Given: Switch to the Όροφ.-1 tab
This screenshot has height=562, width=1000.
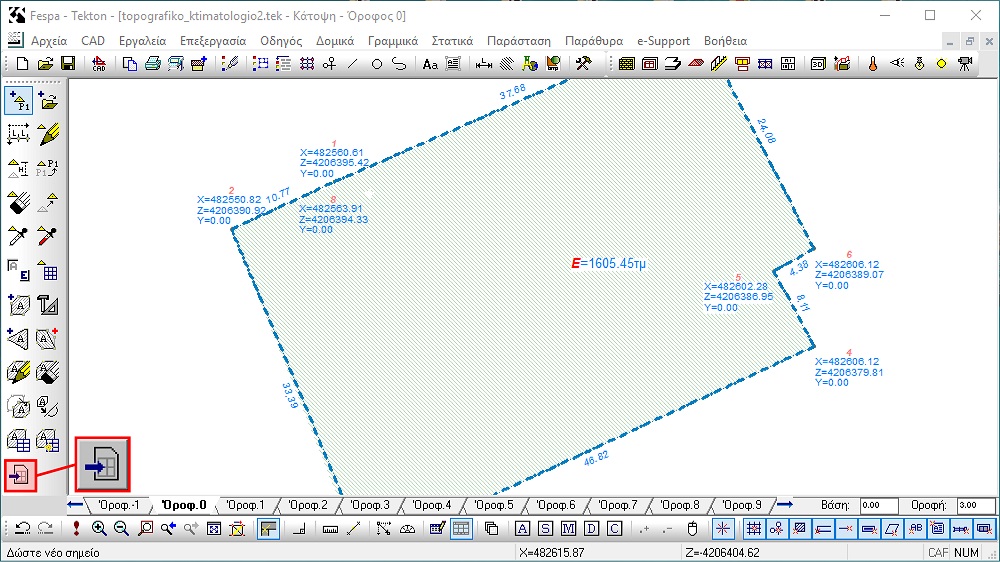Looking at the screenshot, I should click(x=119, y=505).
